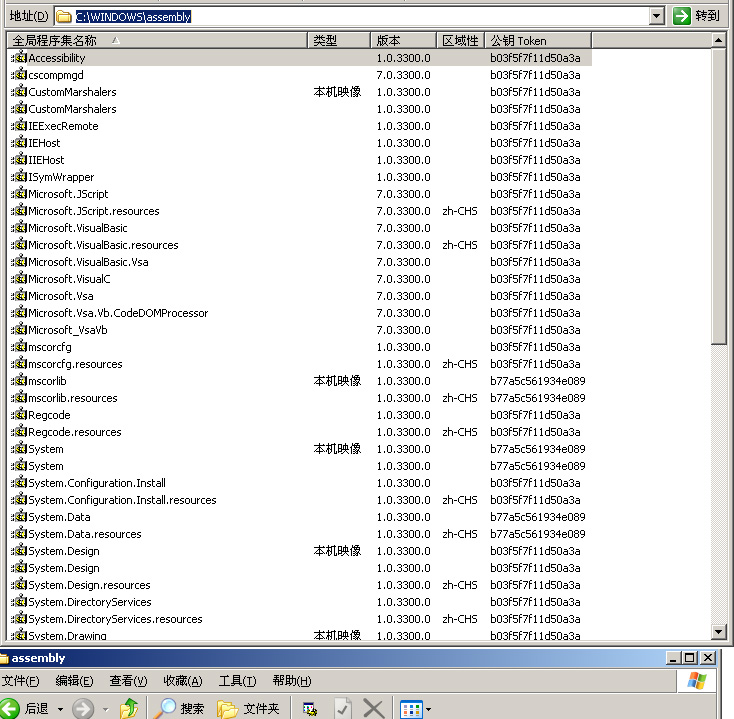Open the 查看(V) menu
The image size is (734, 719).
[128, 681]
